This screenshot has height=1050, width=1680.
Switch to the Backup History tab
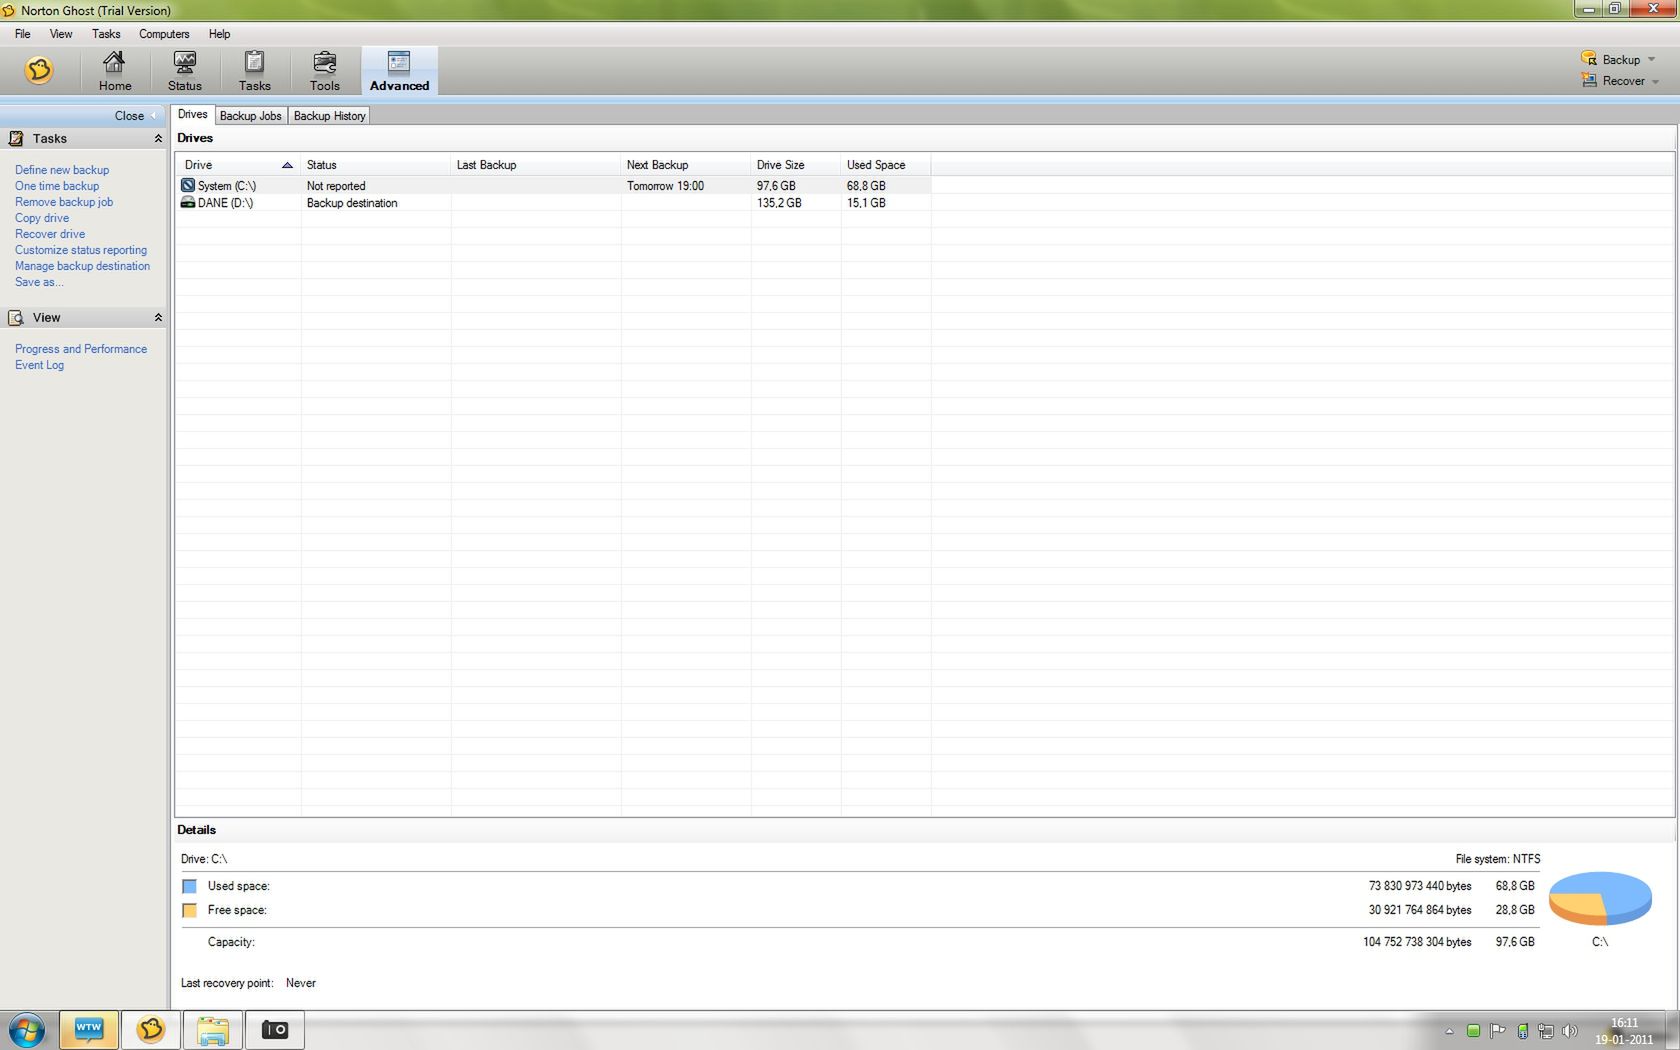click(329, 116)
